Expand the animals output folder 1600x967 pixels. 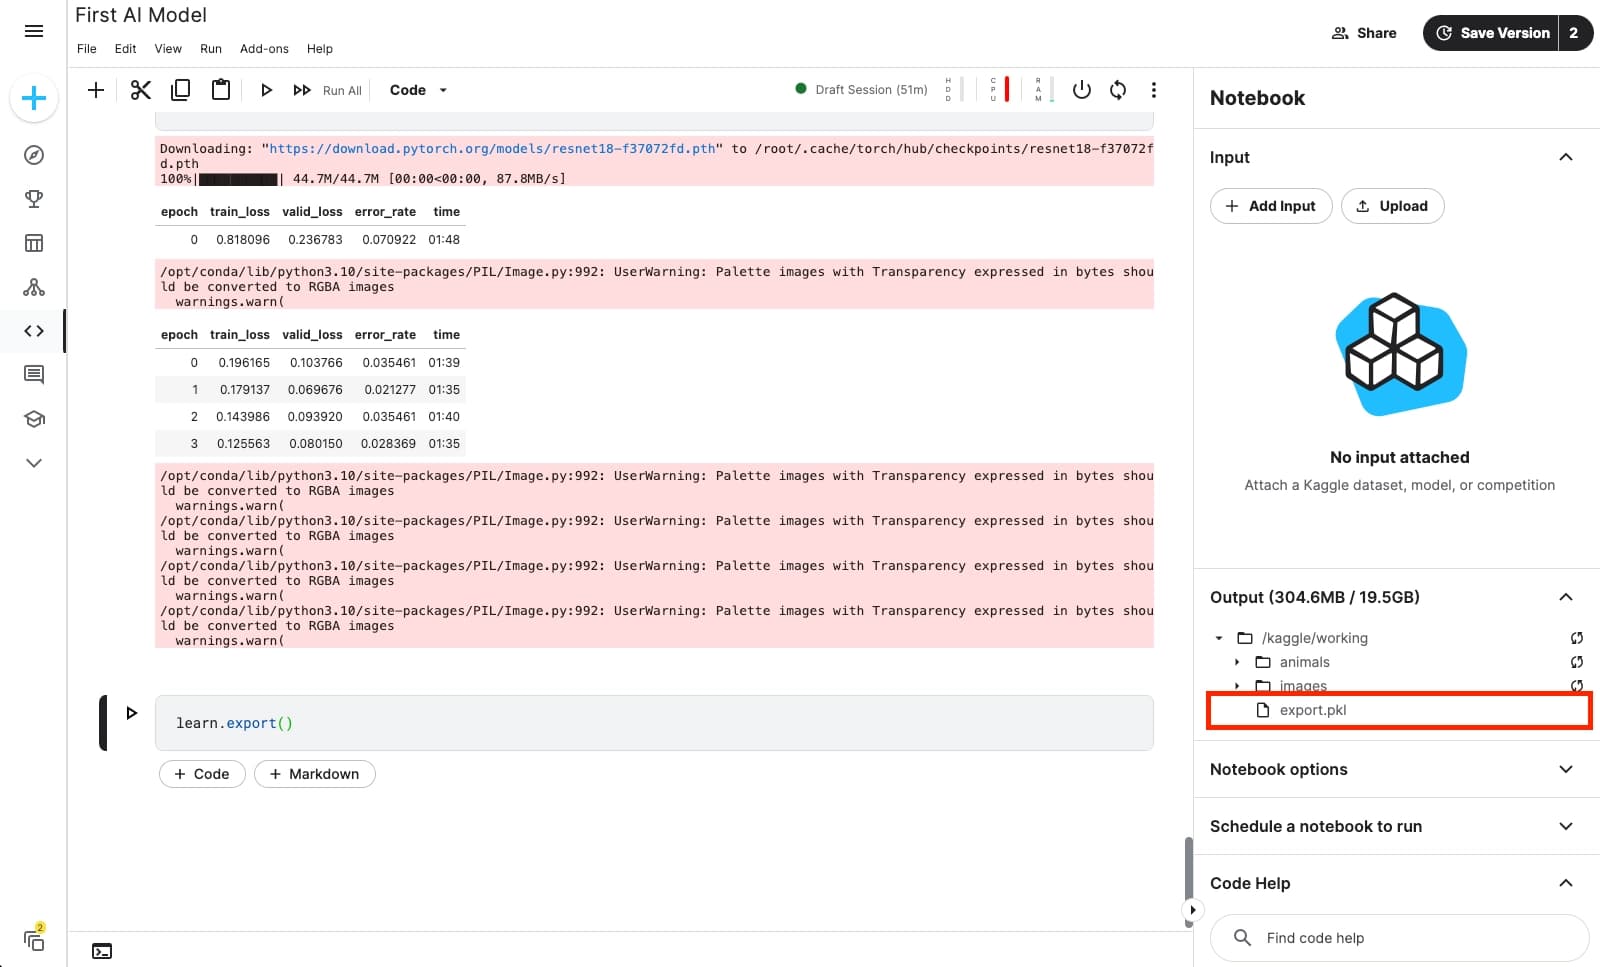(1237, 662)
